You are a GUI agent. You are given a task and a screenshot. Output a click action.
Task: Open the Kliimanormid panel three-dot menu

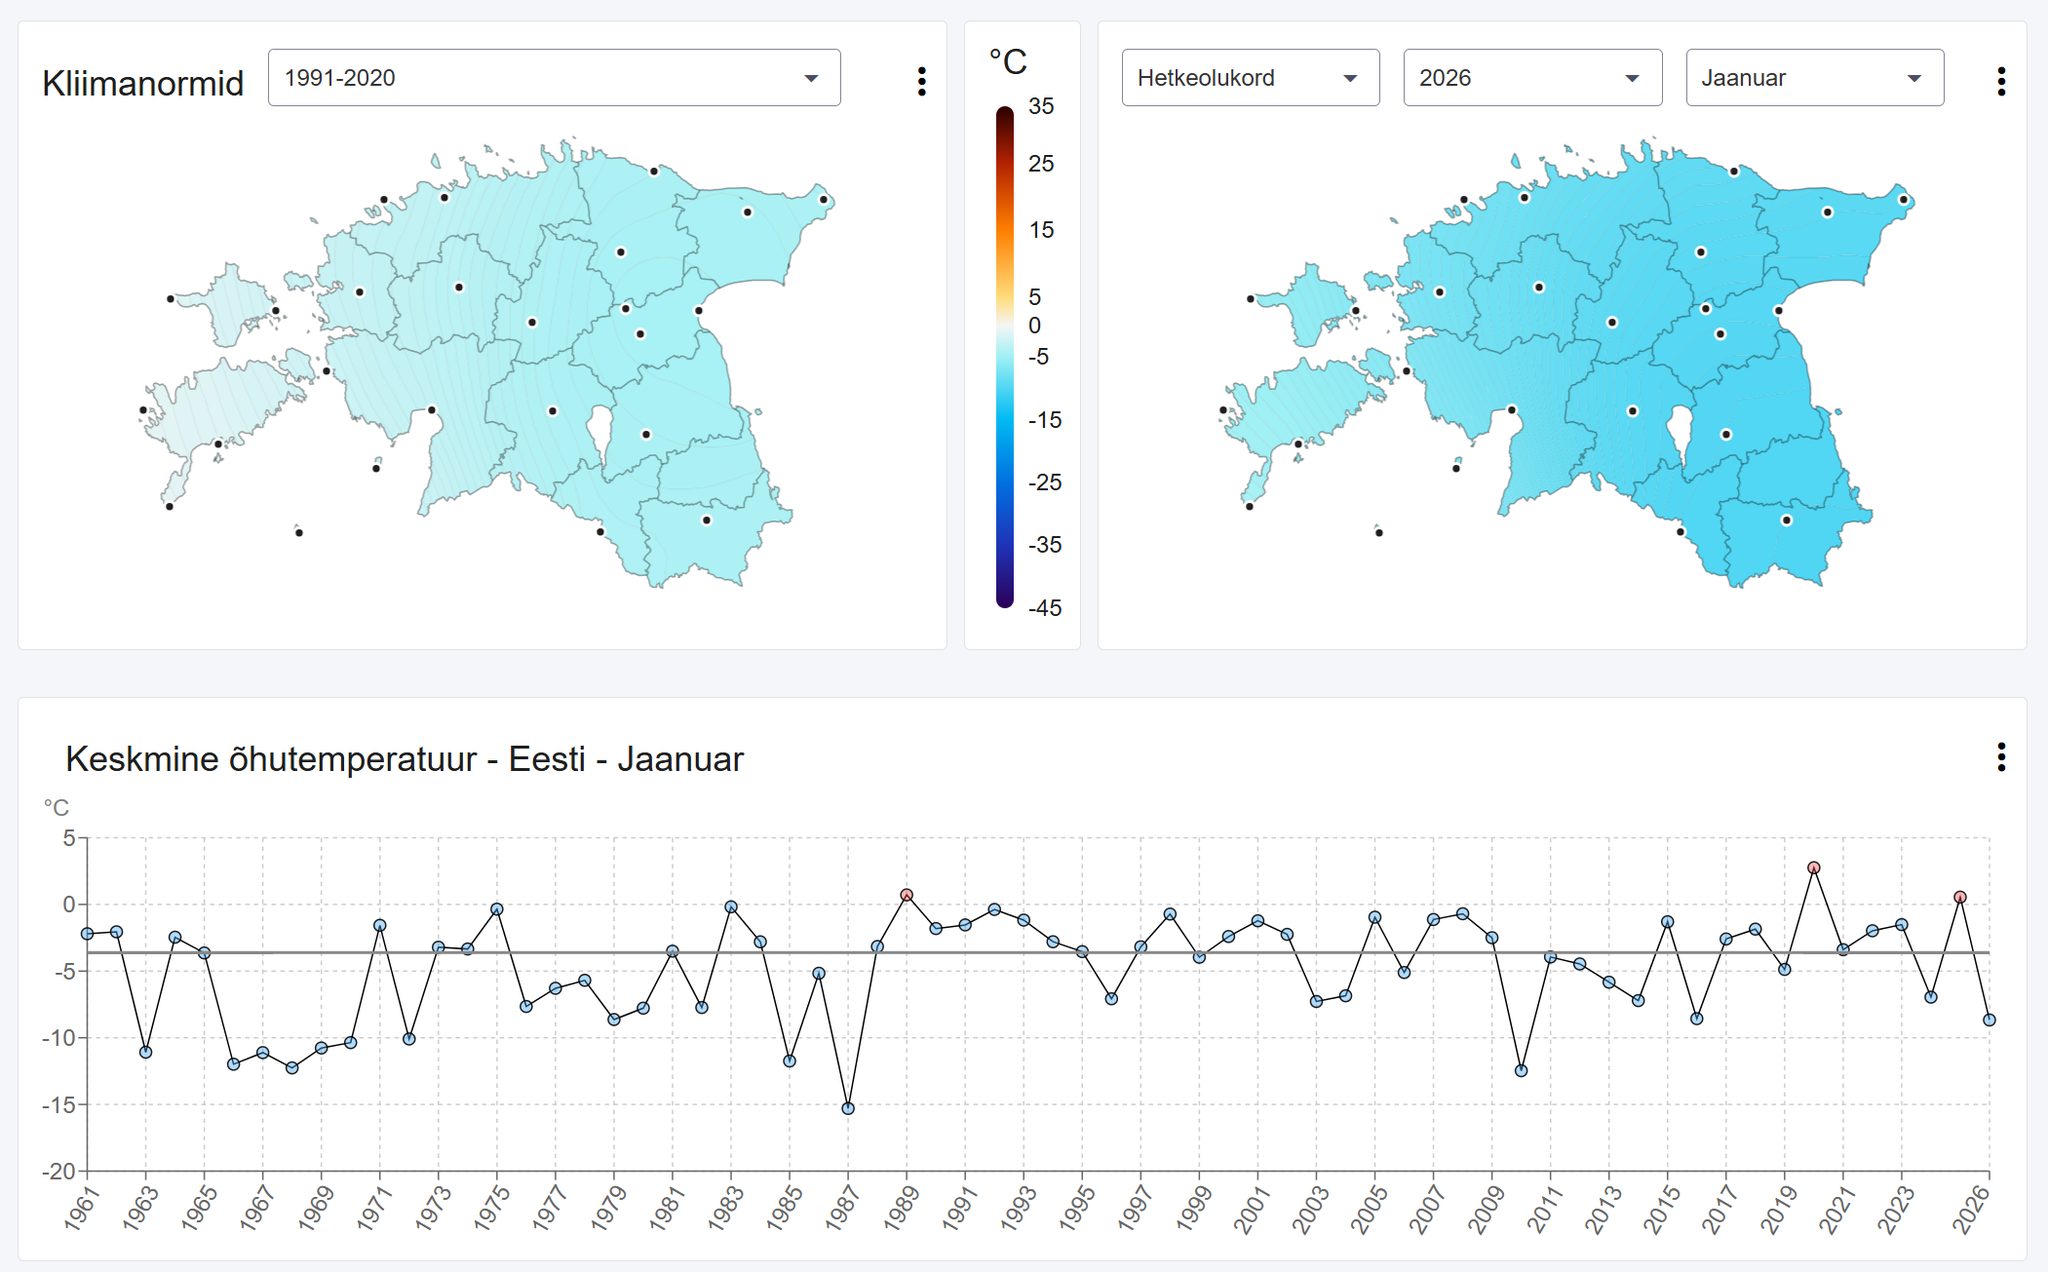(x=921, y=81)
